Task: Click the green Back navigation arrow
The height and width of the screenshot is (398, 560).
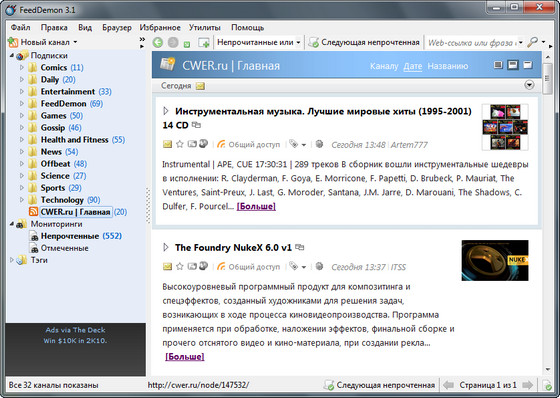Action: pyautogui.click(x=158, y=43)
